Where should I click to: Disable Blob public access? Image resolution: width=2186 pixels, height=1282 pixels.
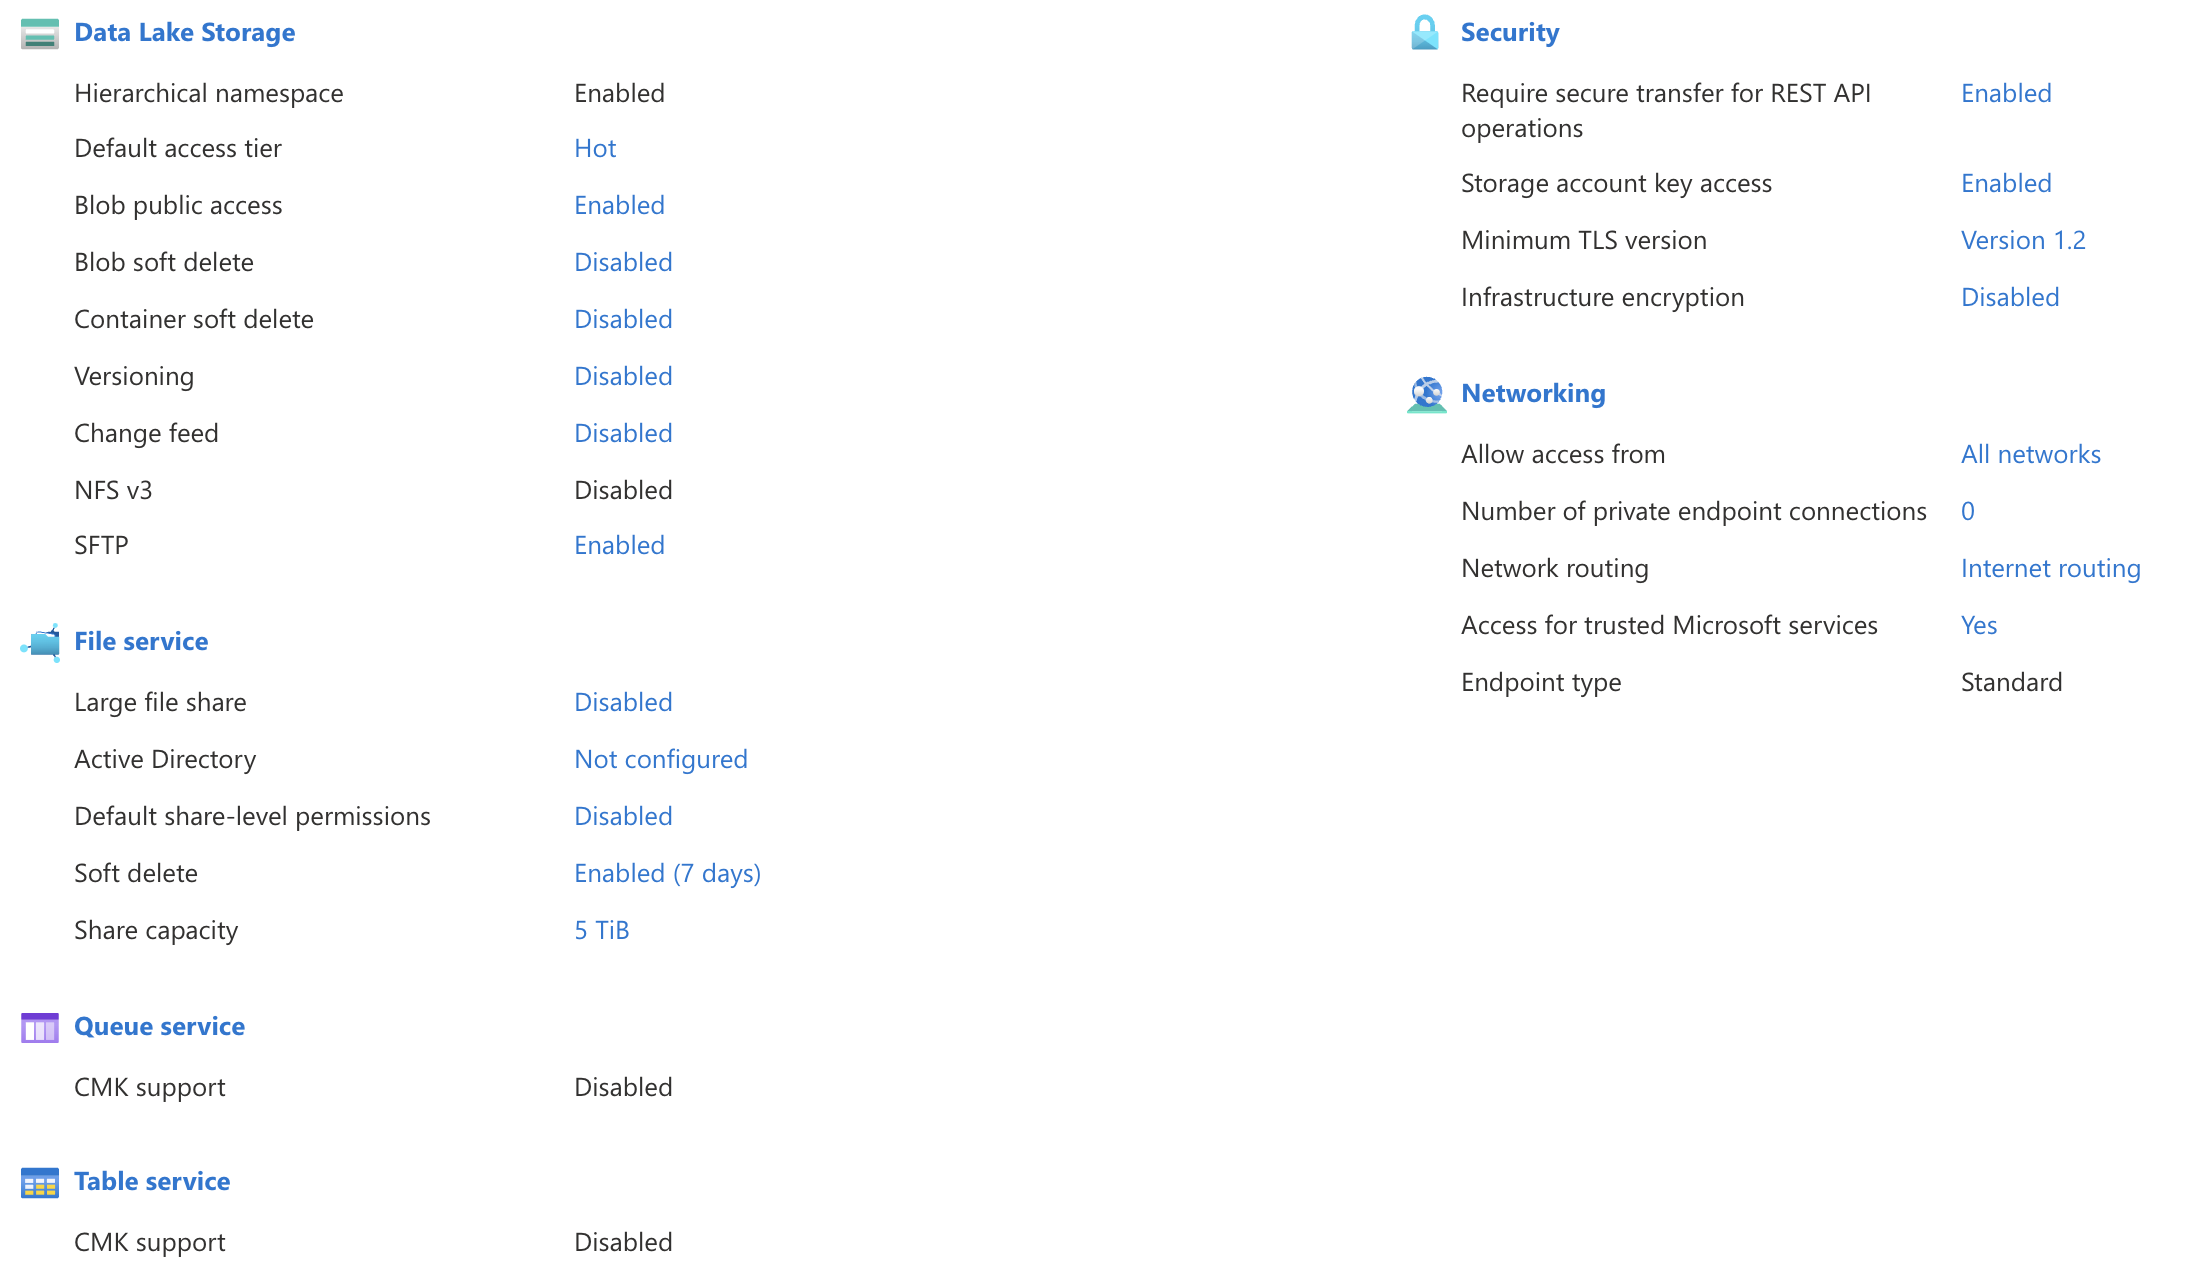pyautogui.click(x=619, y=204)
